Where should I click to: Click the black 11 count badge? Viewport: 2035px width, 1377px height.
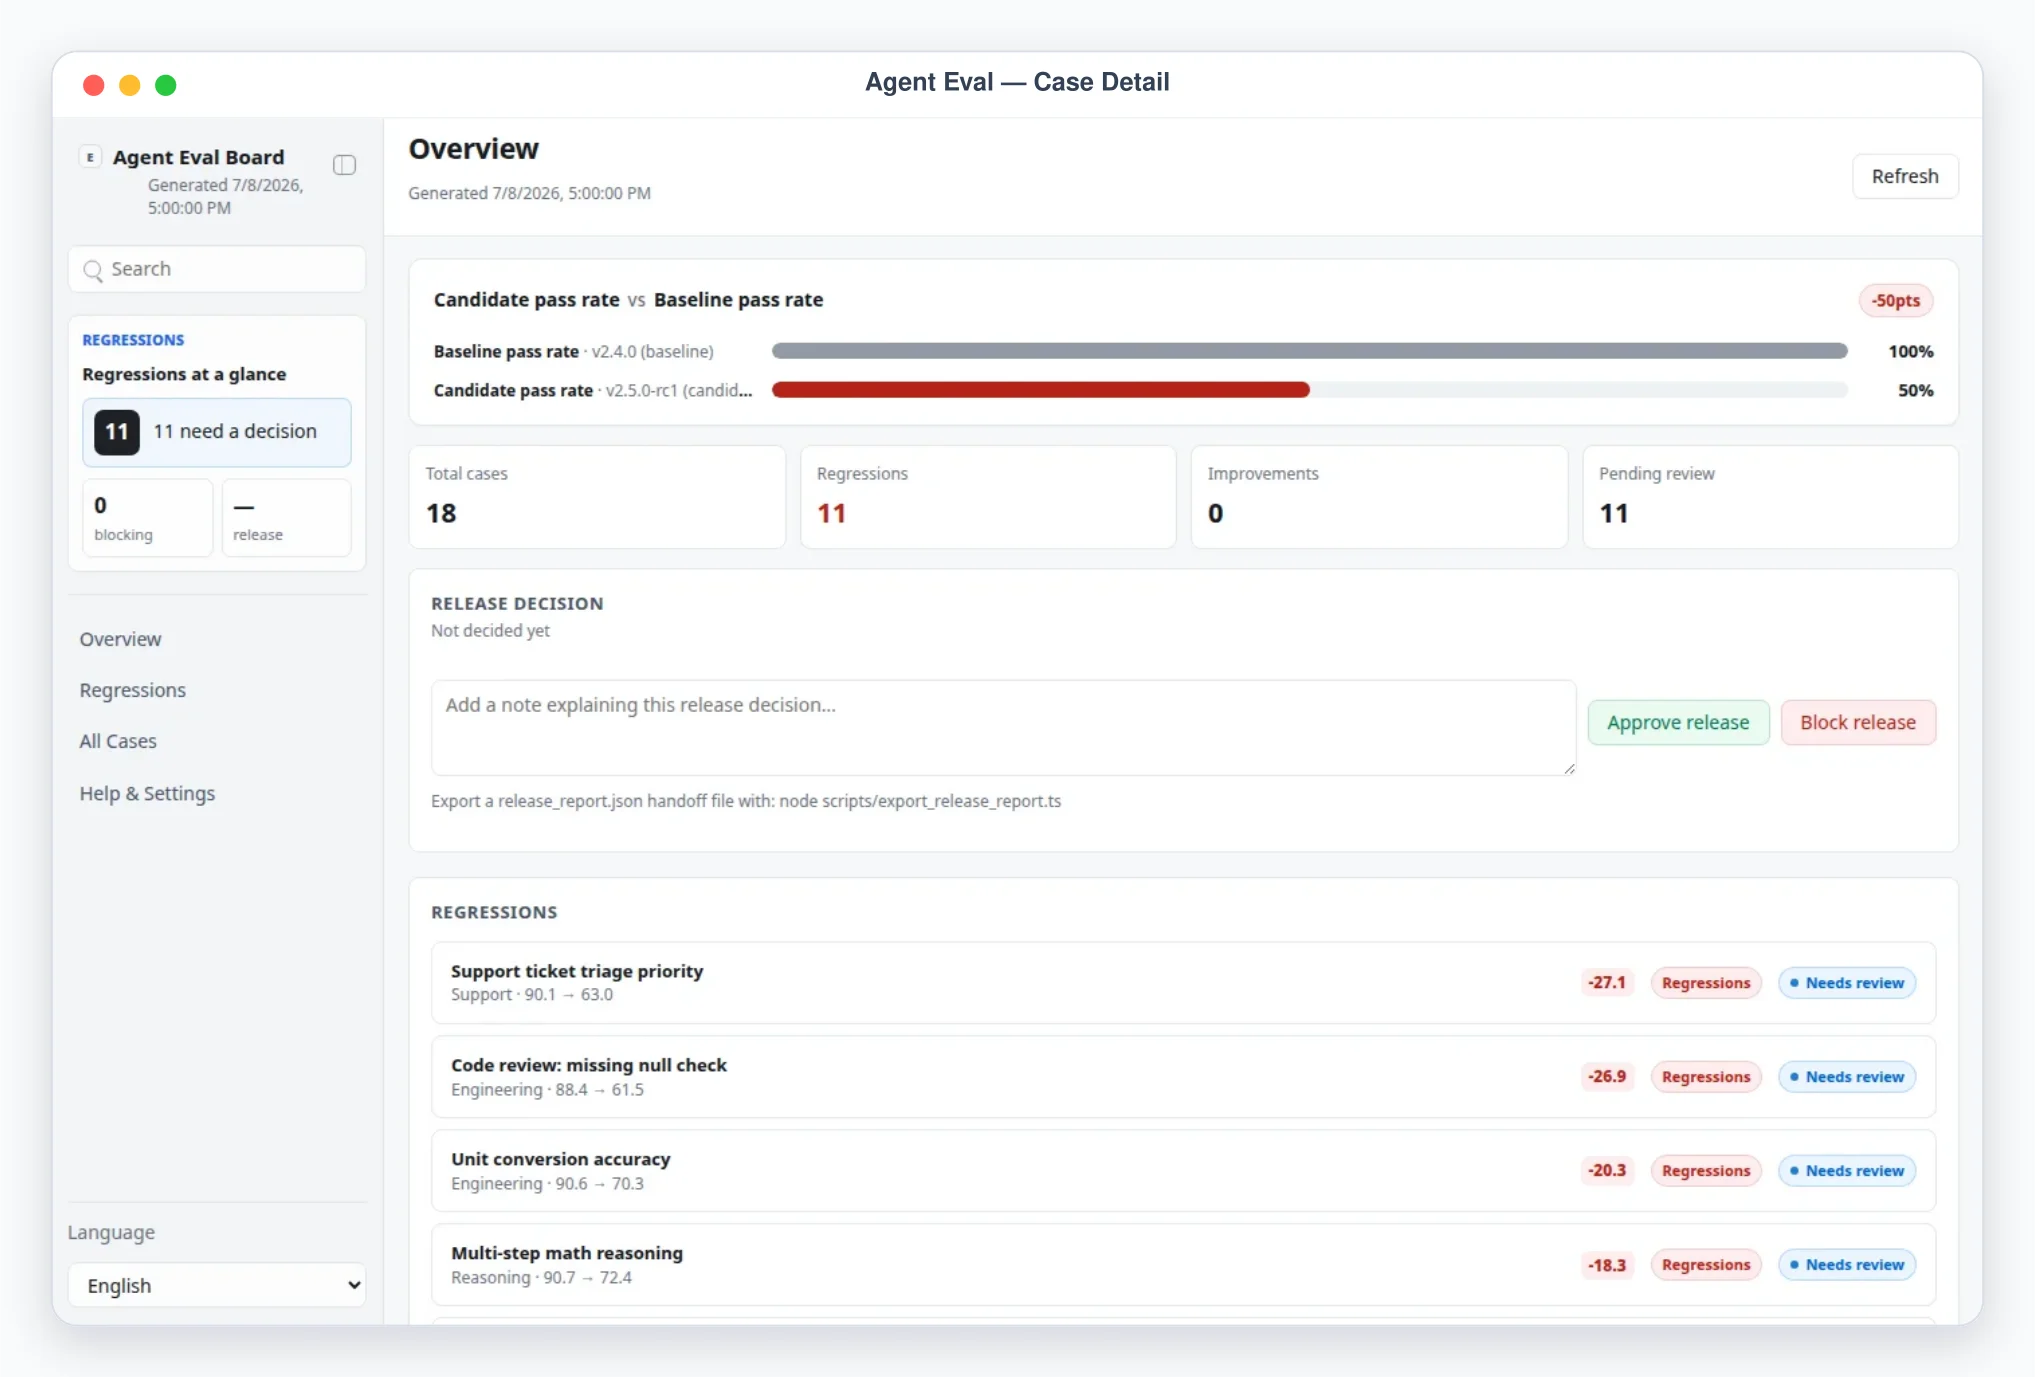coord(117,432)
